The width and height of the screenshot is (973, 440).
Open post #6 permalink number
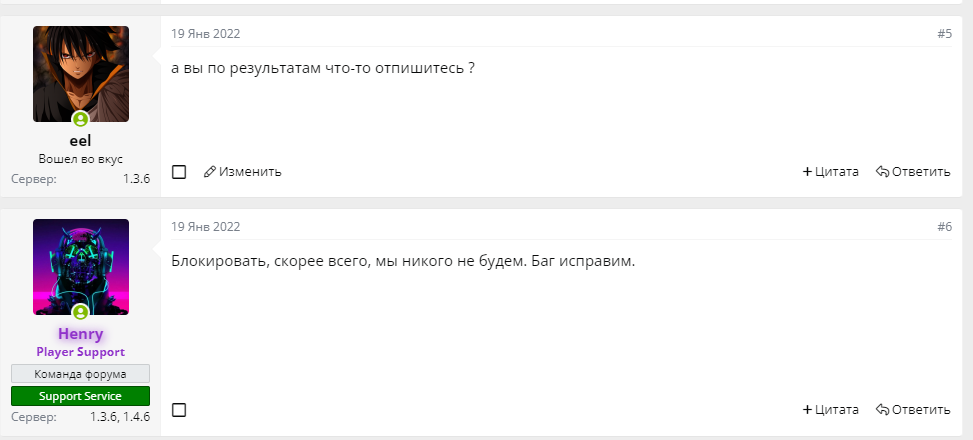(x=944, y=227)
